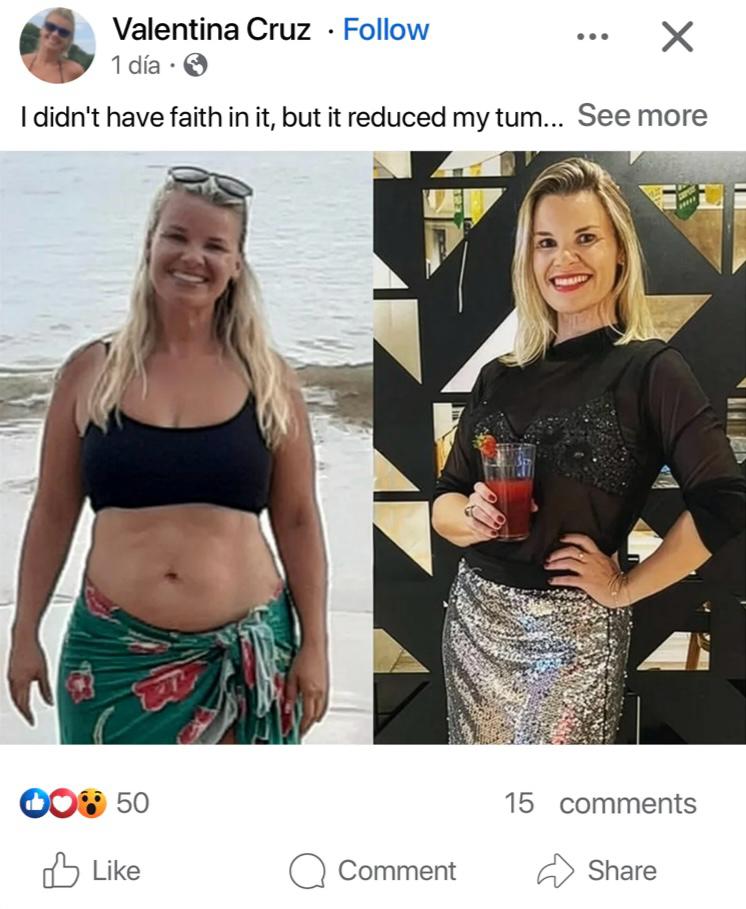Open Valentina Cruz profile picture
This screenshot has width=746, height=909.
click(x=57, y=45)
